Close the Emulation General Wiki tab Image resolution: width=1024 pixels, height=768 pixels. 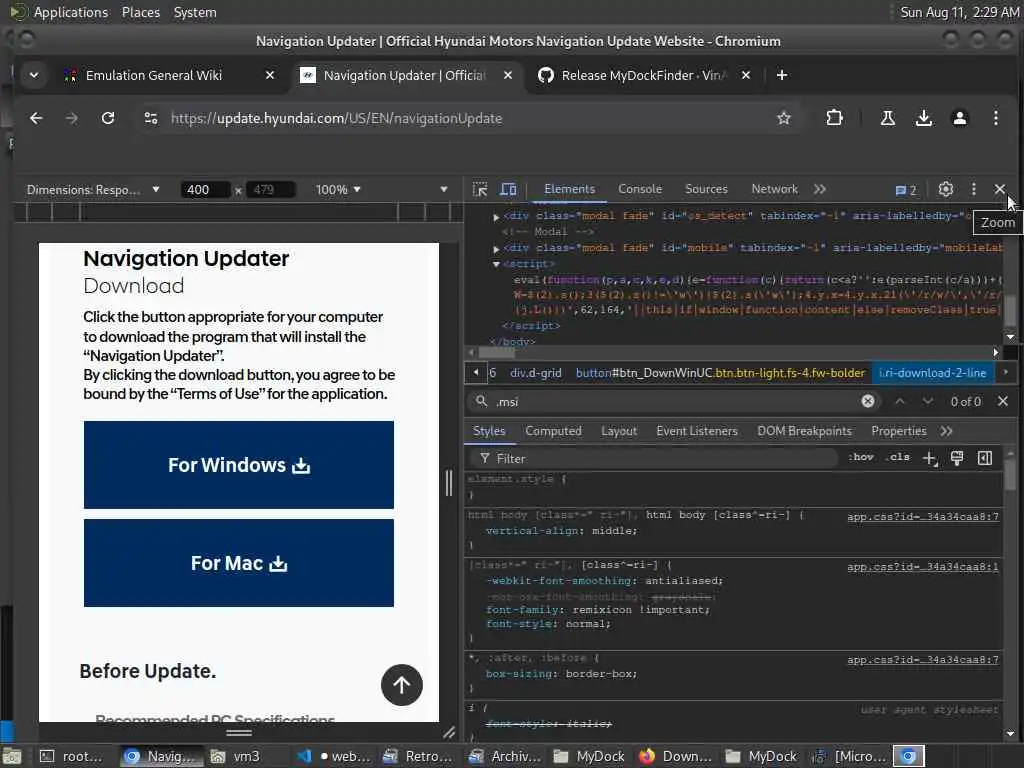pyautogui.click(x=270, y=75)
